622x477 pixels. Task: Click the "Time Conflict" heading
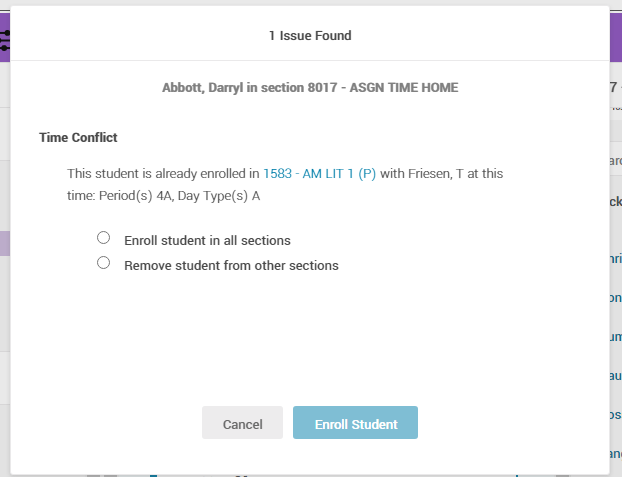coord(78,137)
